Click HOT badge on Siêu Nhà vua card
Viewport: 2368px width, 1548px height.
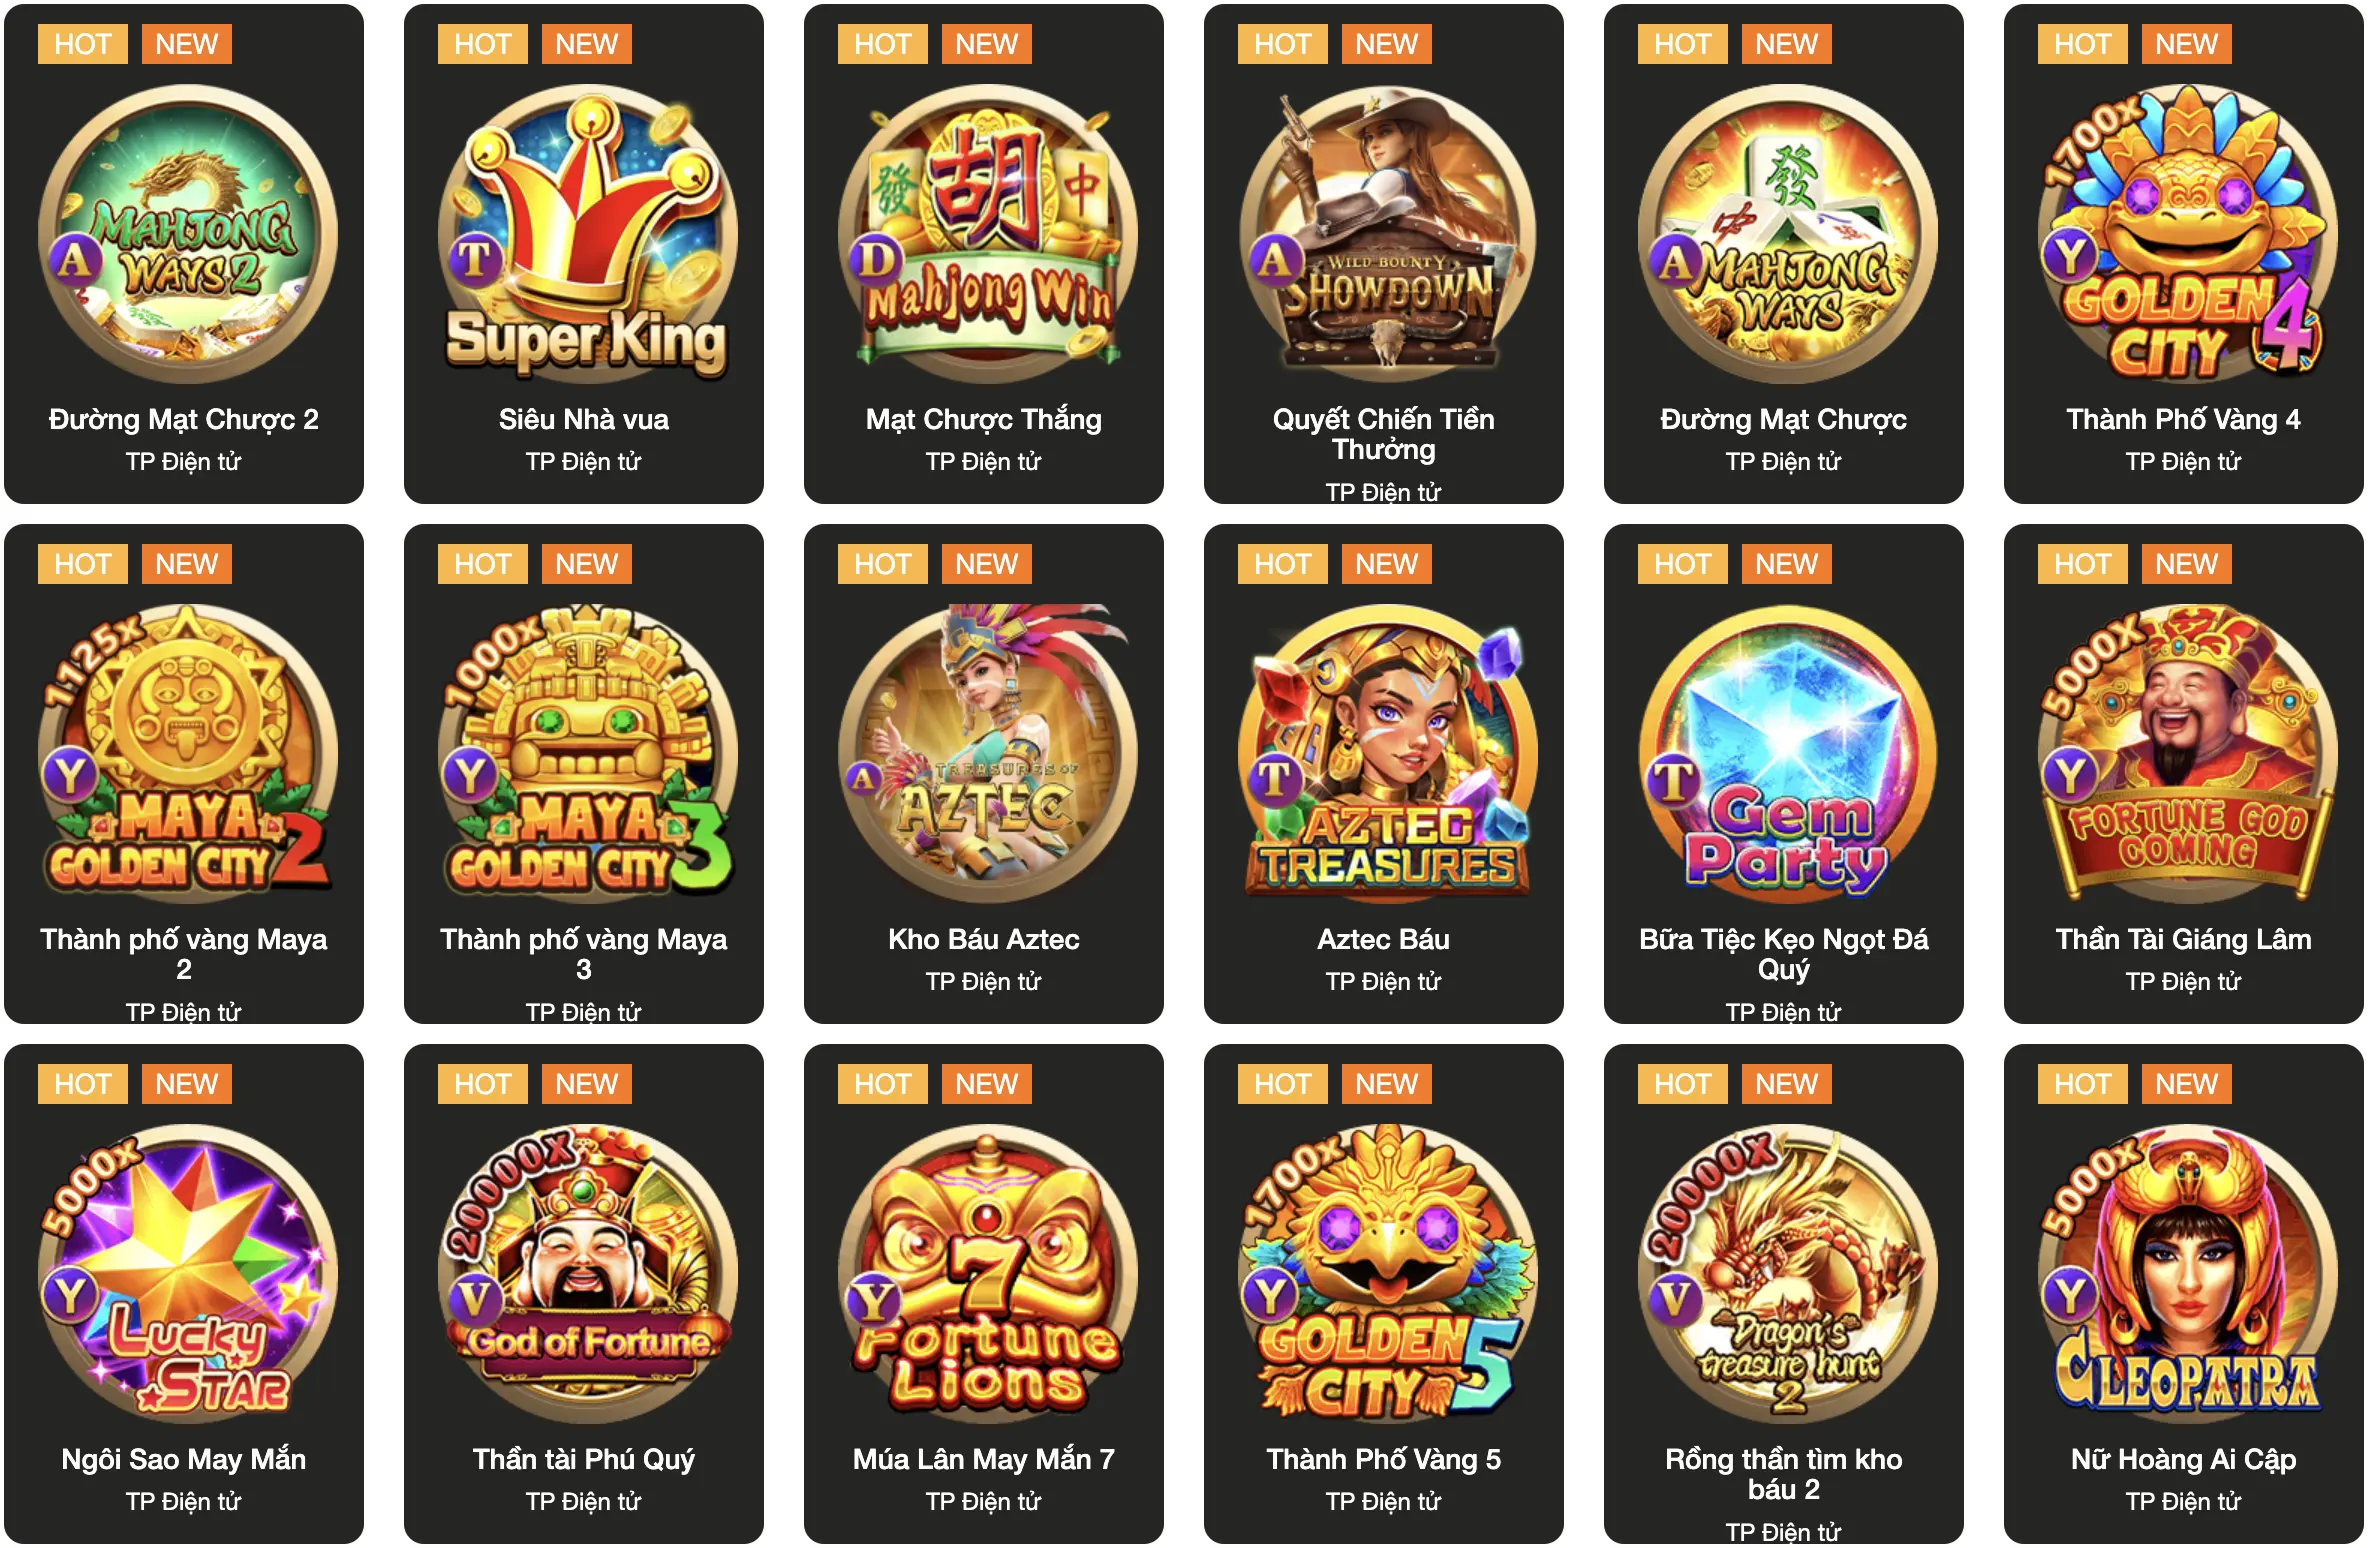(483, 44)
